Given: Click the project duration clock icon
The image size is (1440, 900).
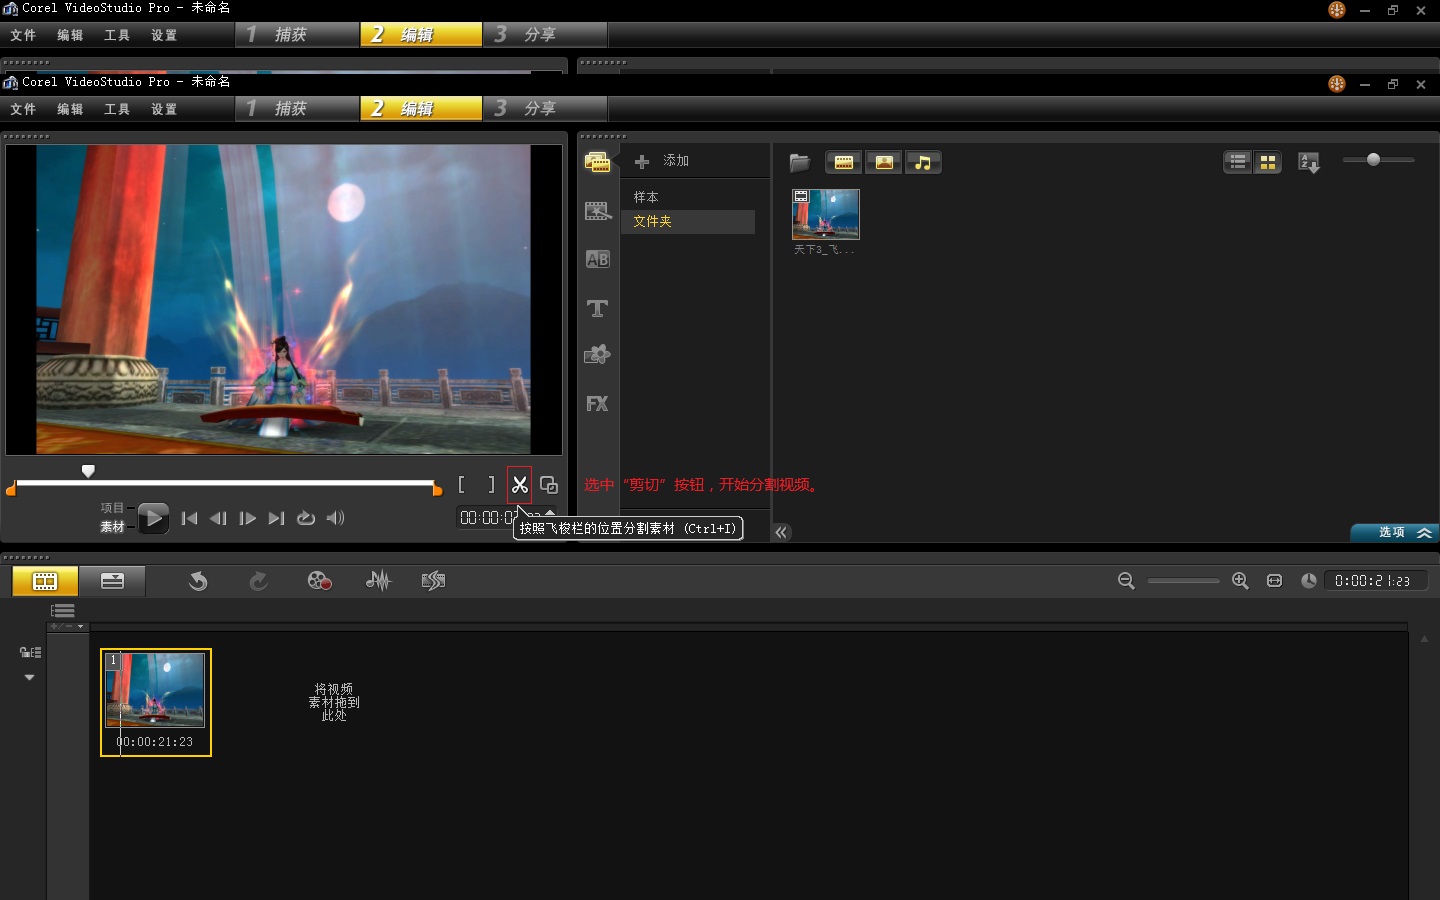Looking at the screenshot, I should click(1308, 581).
